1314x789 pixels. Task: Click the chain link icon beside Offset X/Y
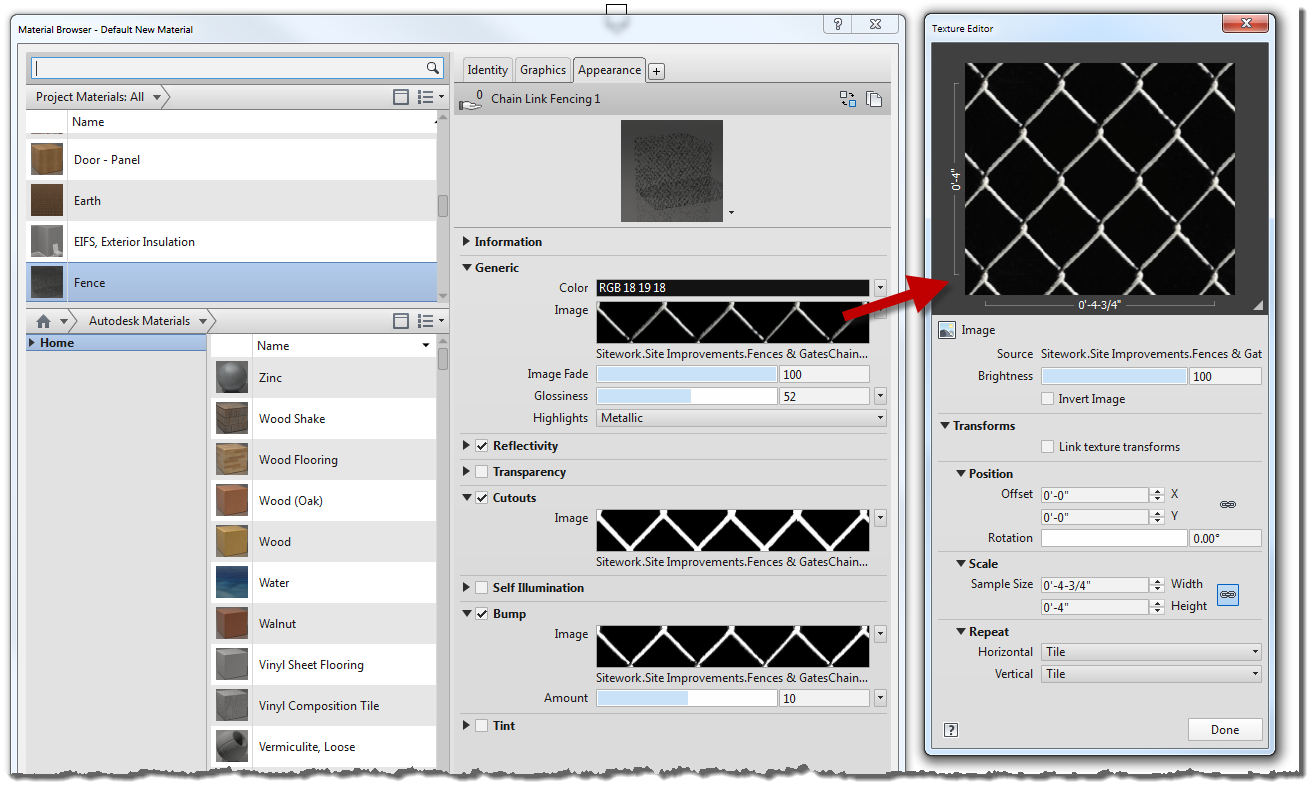(x=1228, y=505)
